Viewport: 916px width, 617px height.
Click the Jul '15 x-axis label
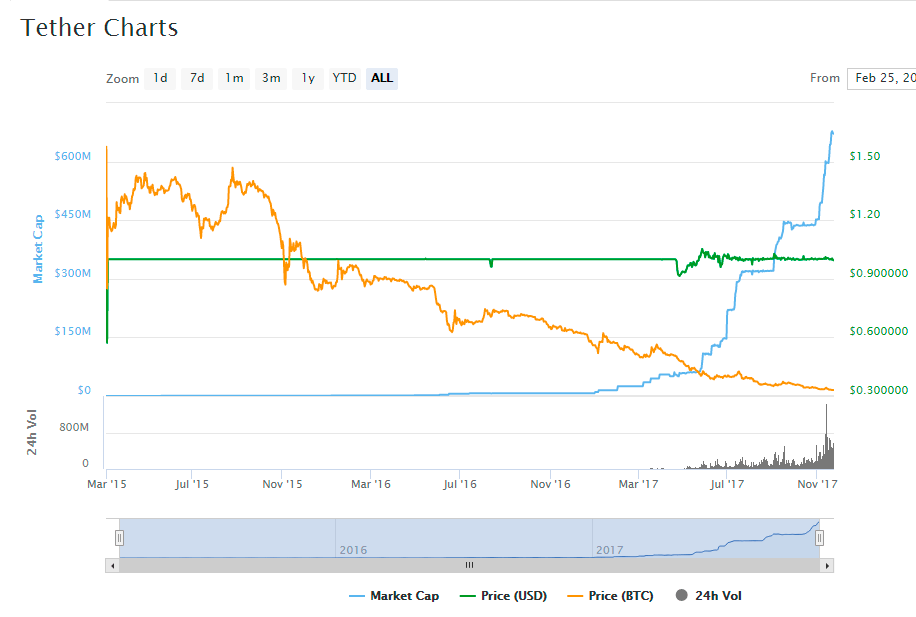point(192,484)
